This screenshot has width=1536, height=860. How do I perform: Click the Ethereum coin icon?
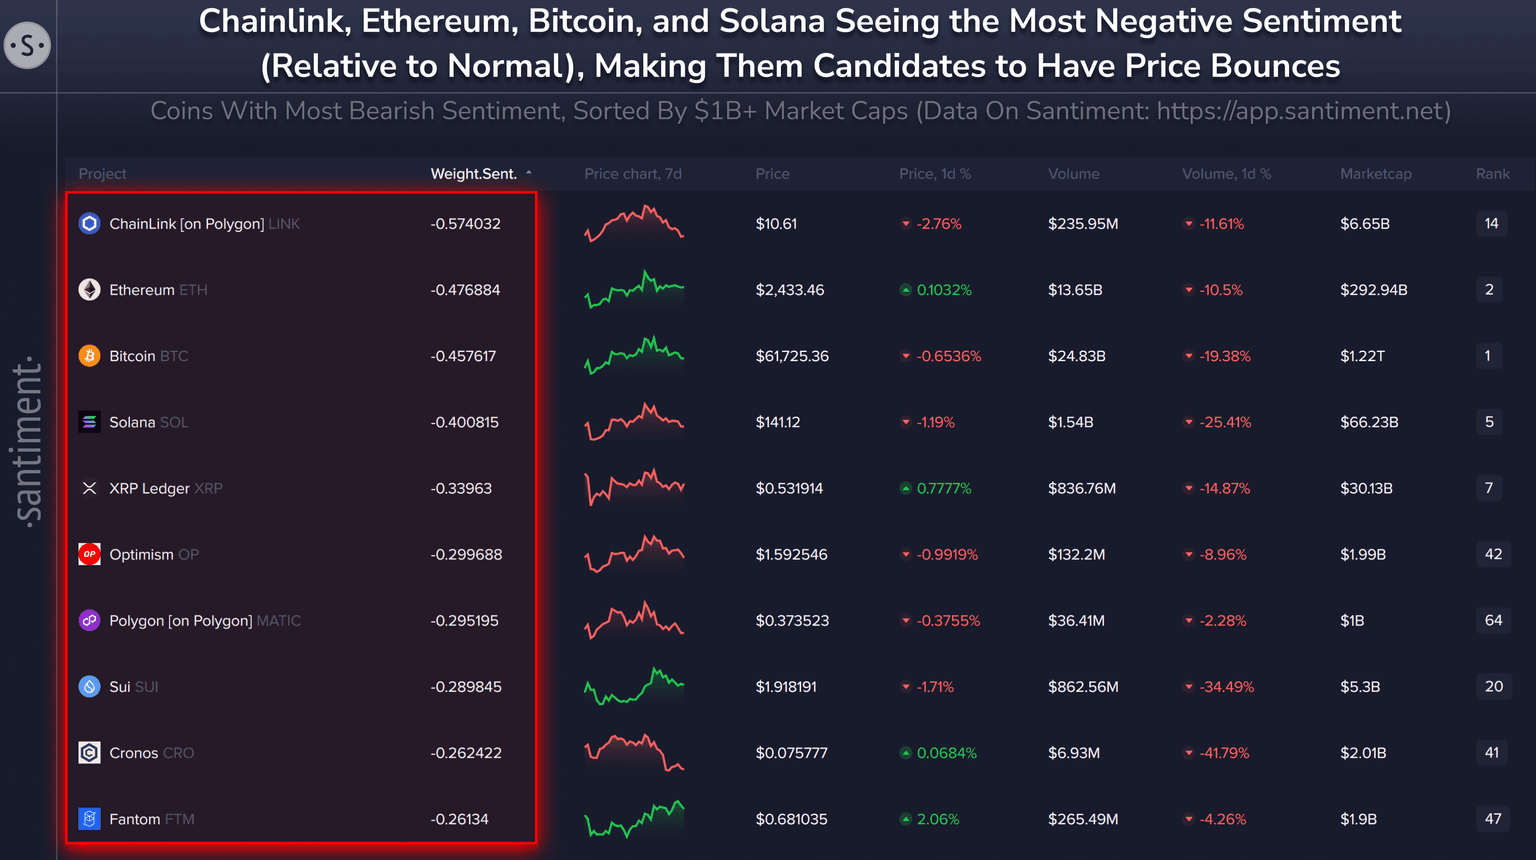pyautogui.click(x=89, y=290)
